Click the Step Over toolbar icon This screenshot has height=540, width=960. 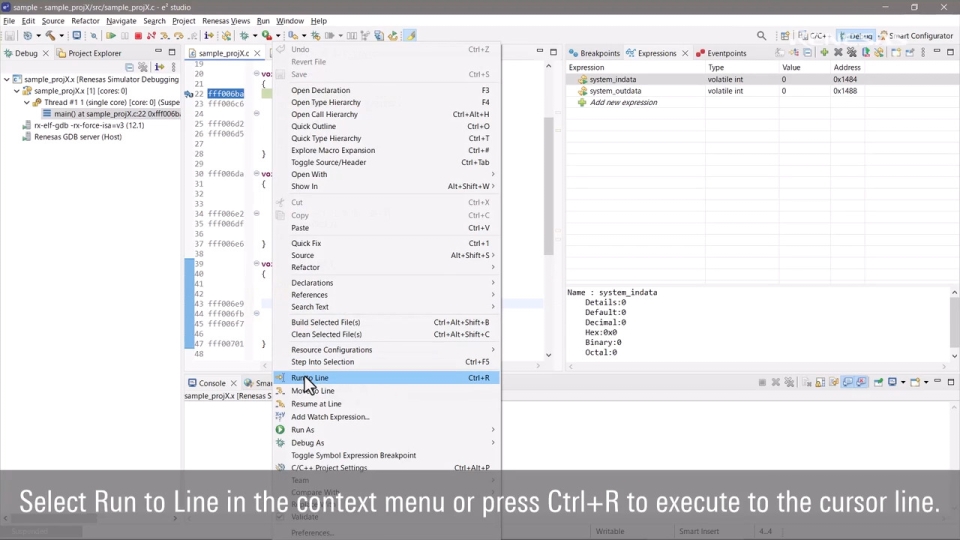pos(179,36)
